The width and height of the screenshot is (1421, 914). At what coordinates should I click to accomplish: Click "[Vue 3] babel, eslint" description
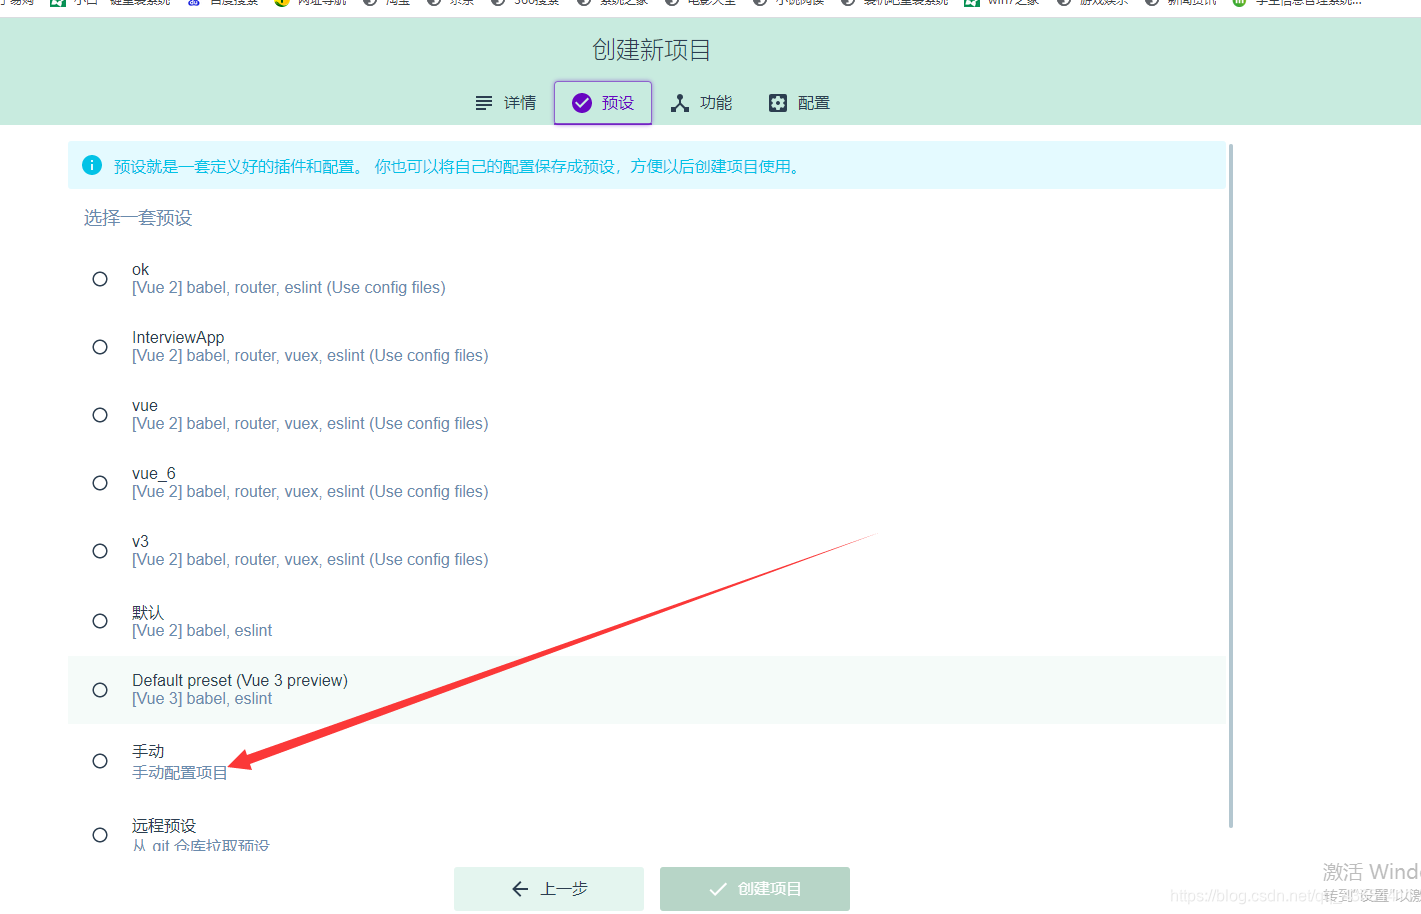(x=202, y=699)
